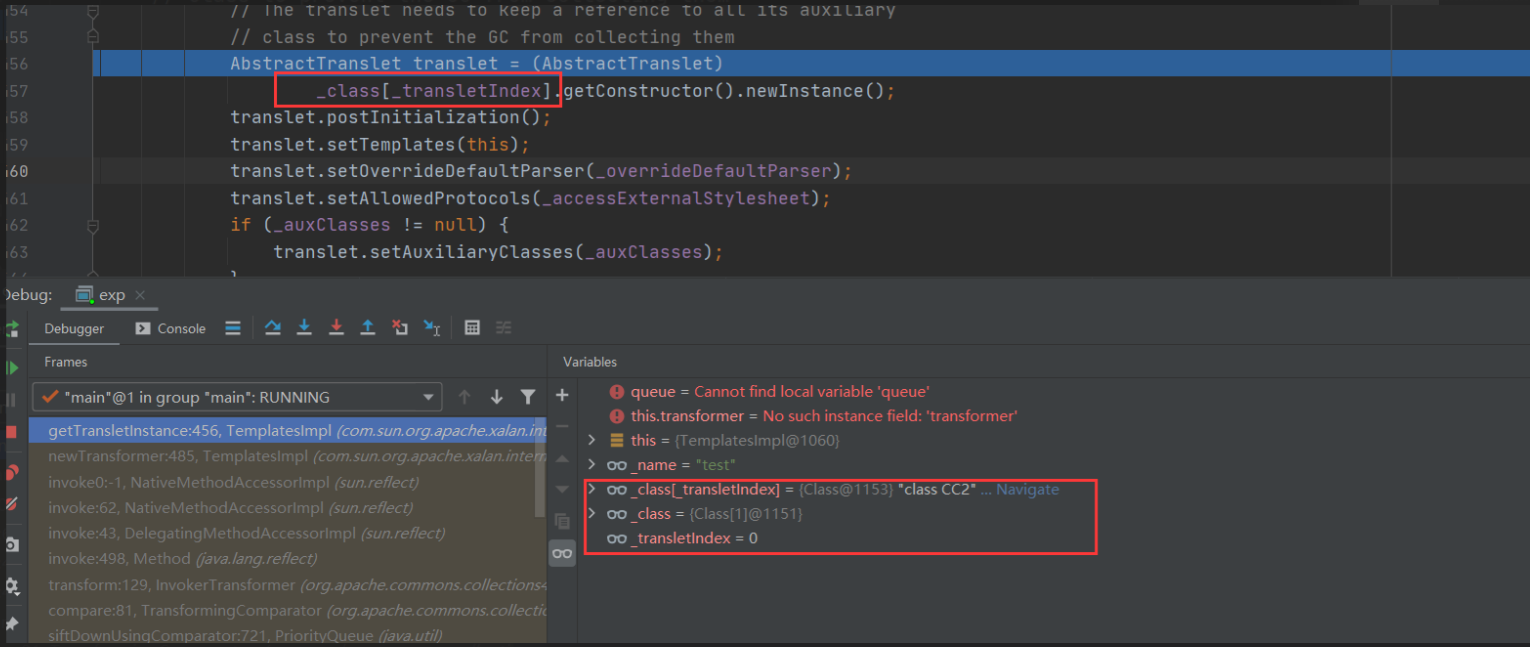Select frame invoke:43, DelegatingMethodAccessorImpl
The width and height of the screenshot is (1530, 647).
(x=288, y=533)
